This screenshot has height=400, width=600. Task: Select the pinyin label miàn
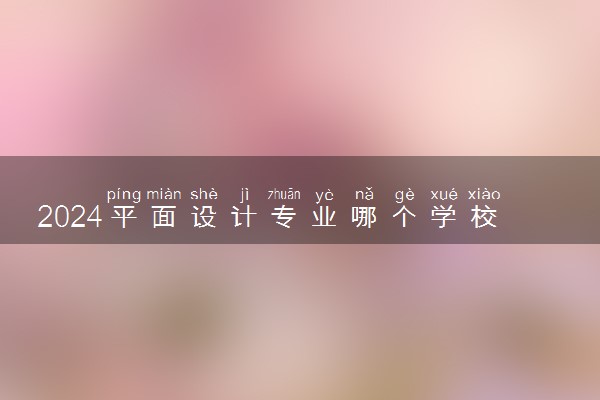pos(164,194)
